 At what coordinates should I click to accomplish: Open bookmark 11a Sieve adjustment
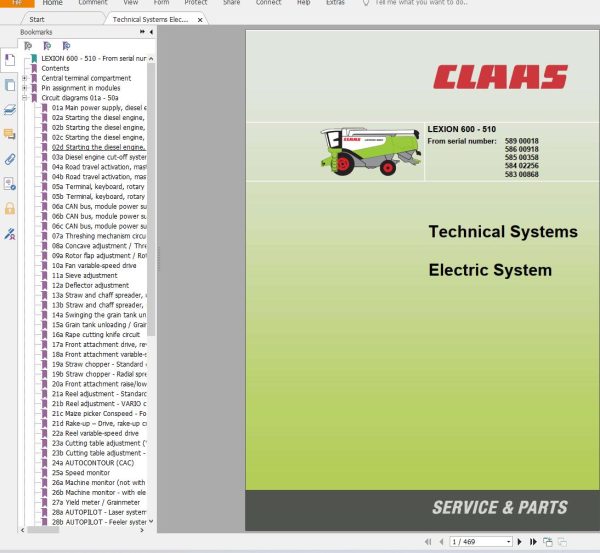[85, 276]
